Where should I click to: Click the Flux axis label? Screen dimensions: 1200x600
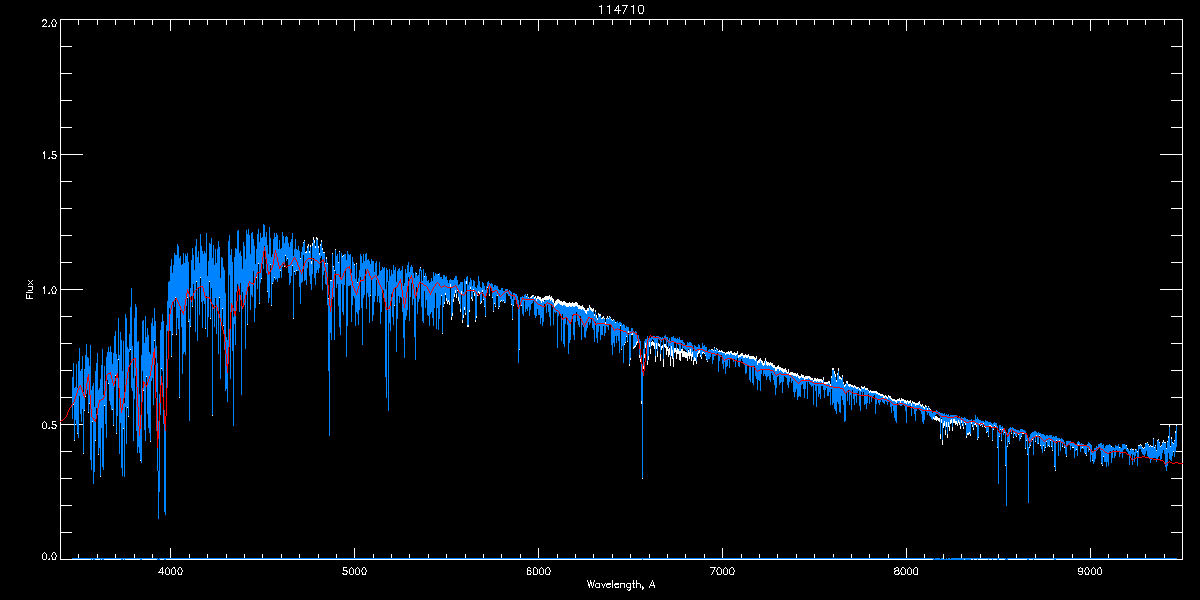point(30,289)
